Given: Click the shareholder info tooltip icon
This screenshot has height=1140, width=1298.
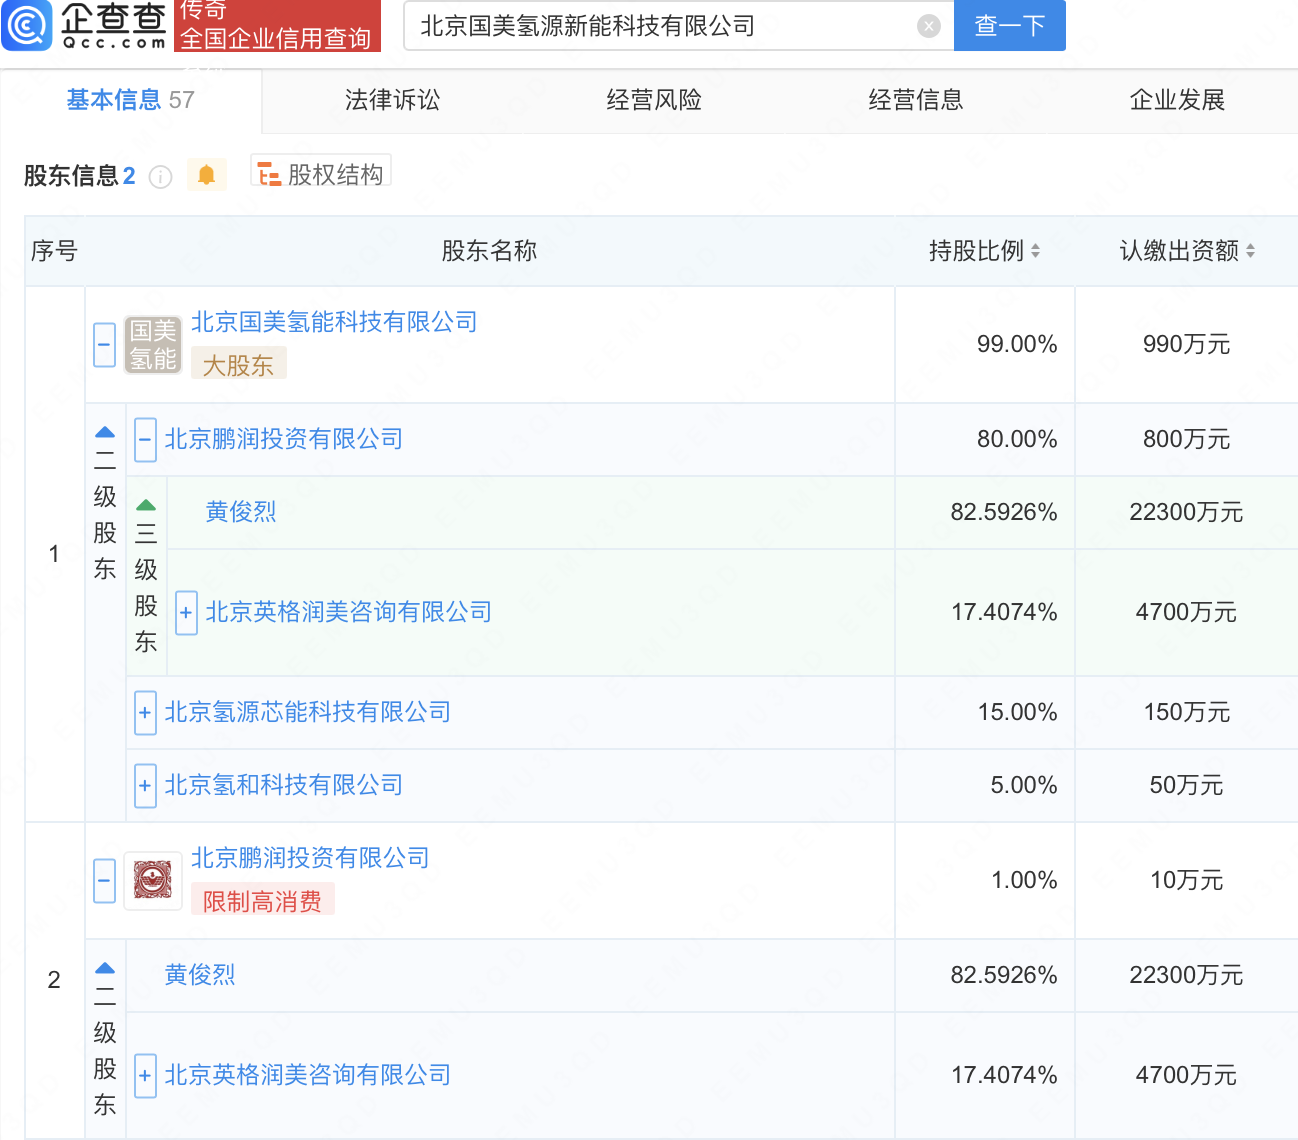Looking at the screenshot, I should pyautogui.click(x=160, y=177).
